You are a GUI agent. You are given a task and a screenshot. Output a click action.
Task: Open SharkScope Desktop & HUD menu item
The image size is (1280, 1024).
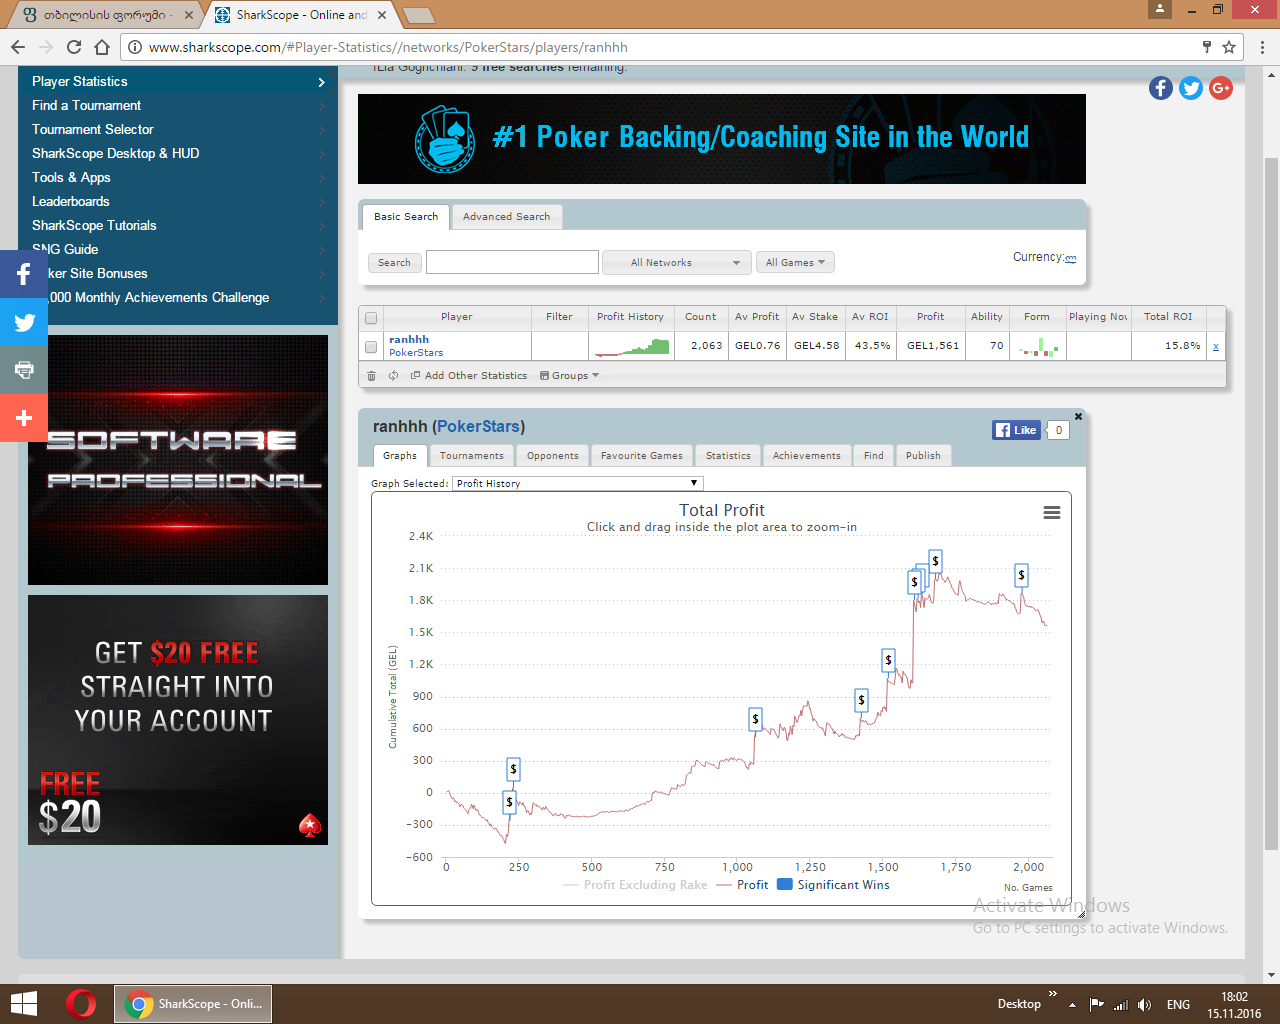point(178,153)
